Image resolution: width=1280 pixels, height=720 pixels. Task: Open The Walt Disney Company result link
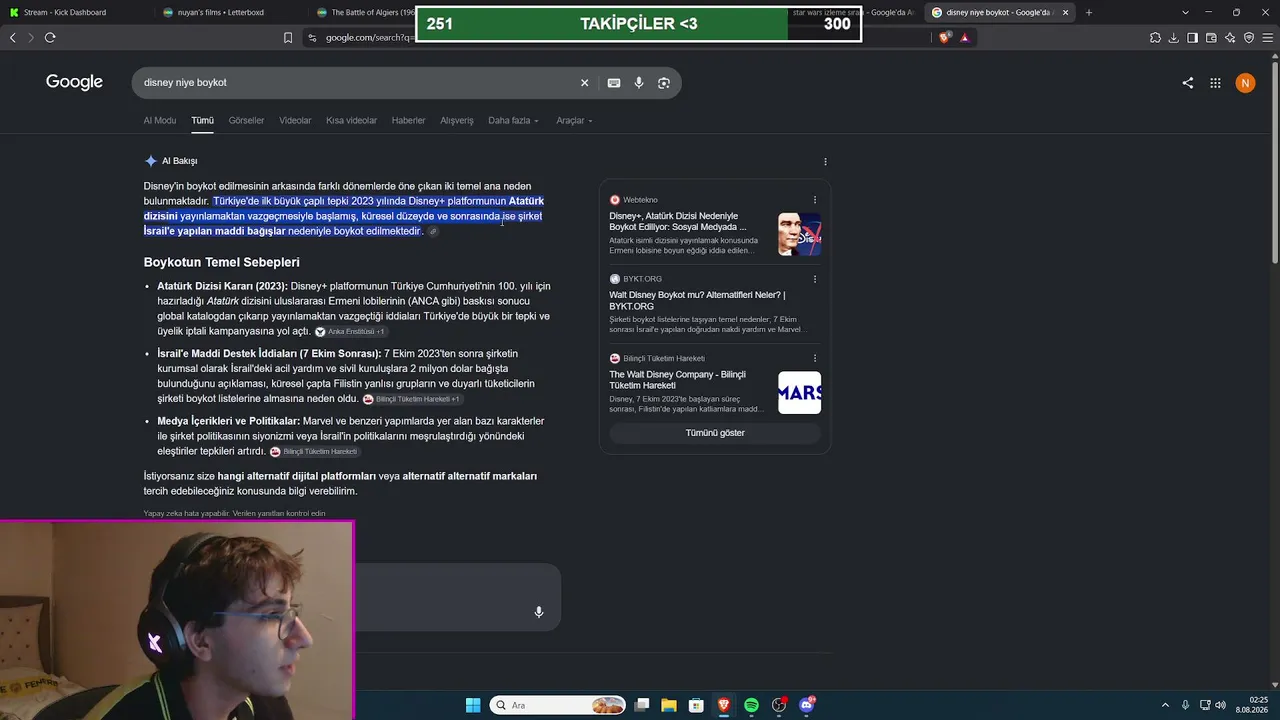677,380
